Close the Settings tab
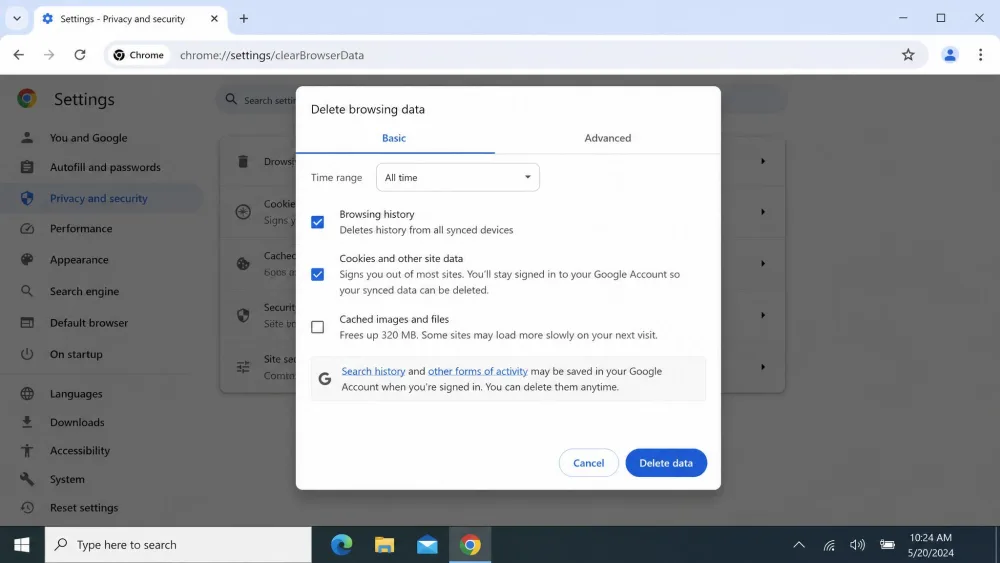The width and height of the screenshot is (1000, 563). point(214,18)
